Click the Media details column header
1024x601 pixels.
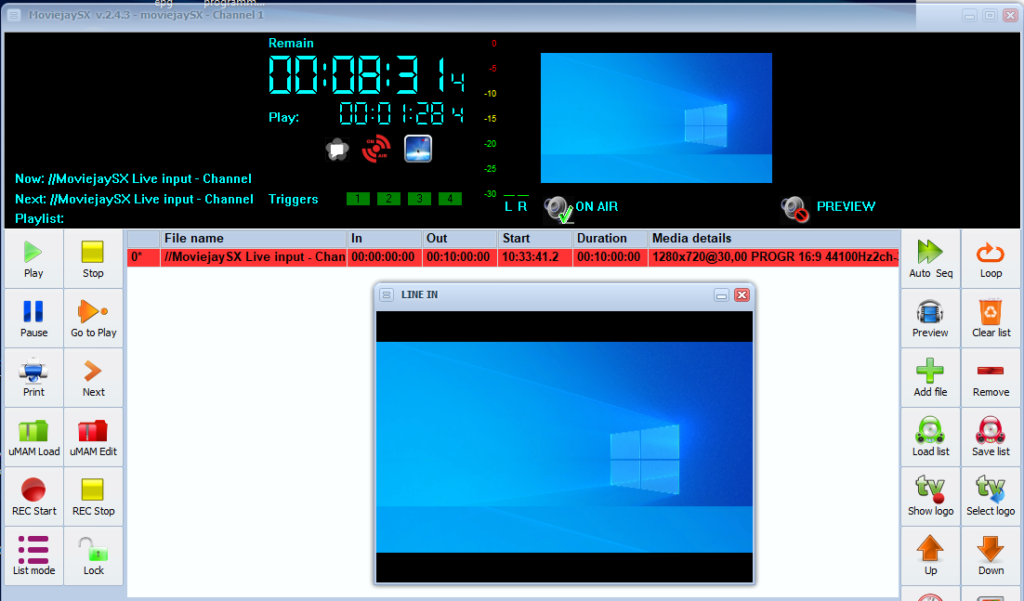tap(774, 238)
